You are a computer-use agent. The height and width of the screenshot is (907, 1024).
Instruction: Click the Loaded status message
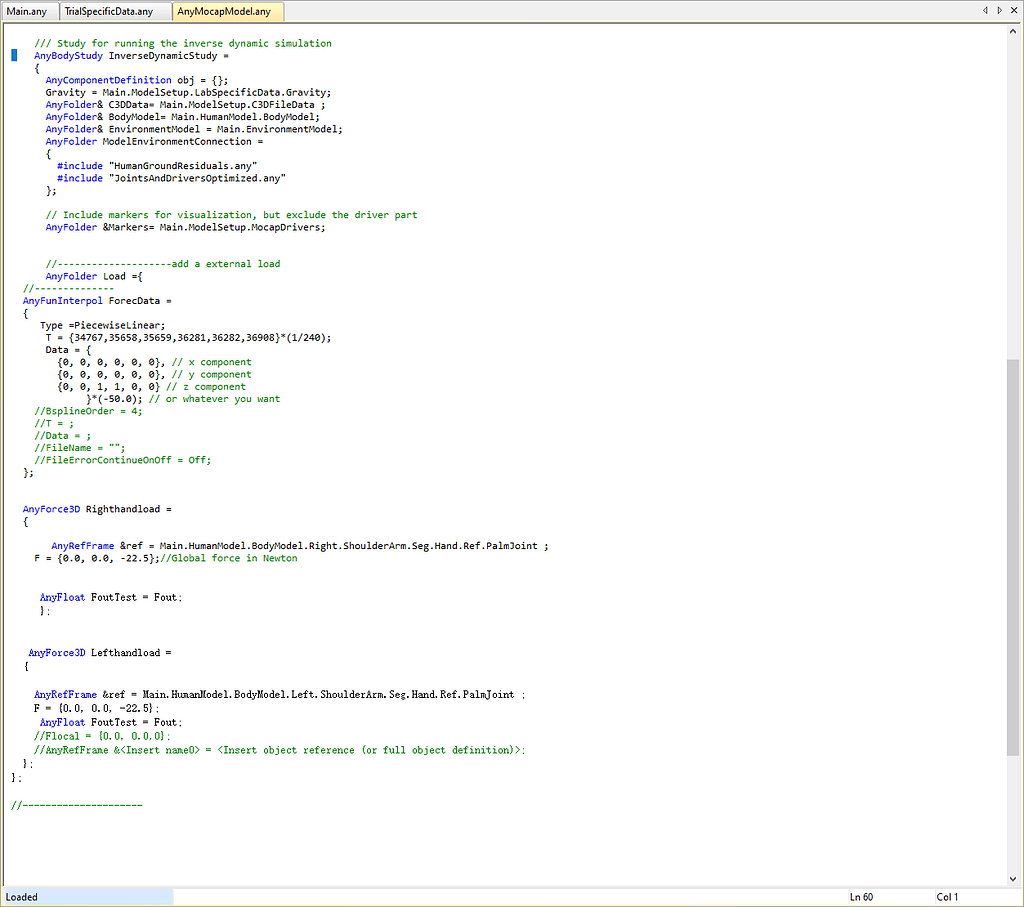click(20, 896)
